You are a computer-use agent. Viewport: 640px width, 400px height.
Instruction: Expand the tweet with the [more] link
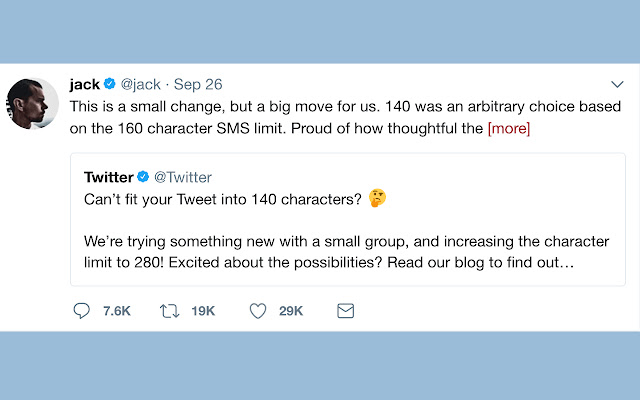point(508,128)
